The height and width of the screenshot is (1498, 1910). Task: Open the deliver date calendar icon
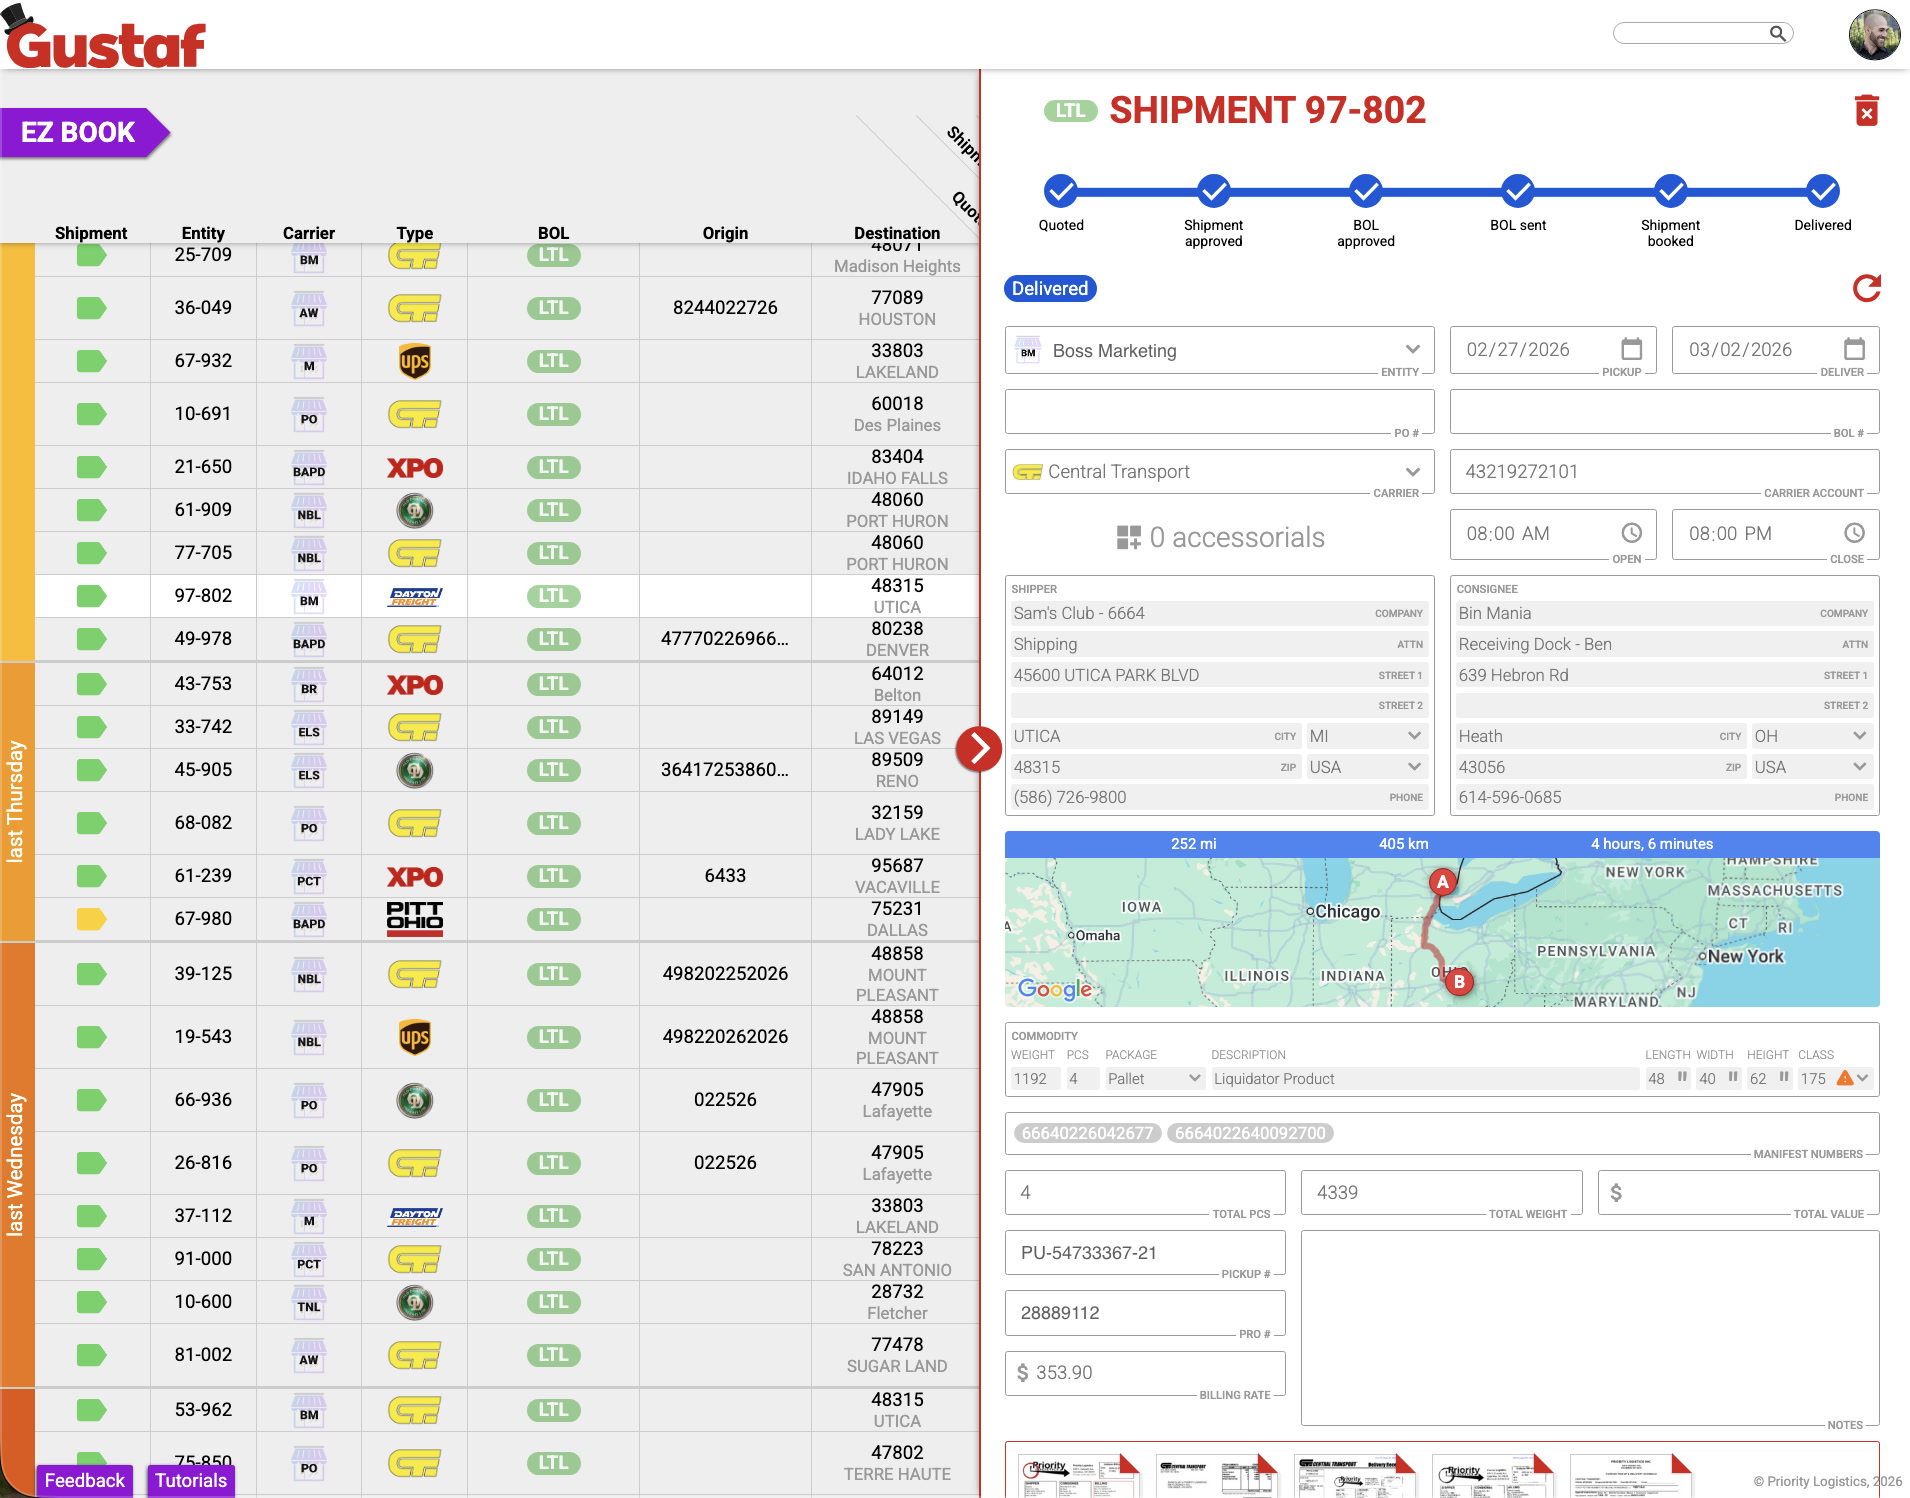coord(1854,349)
